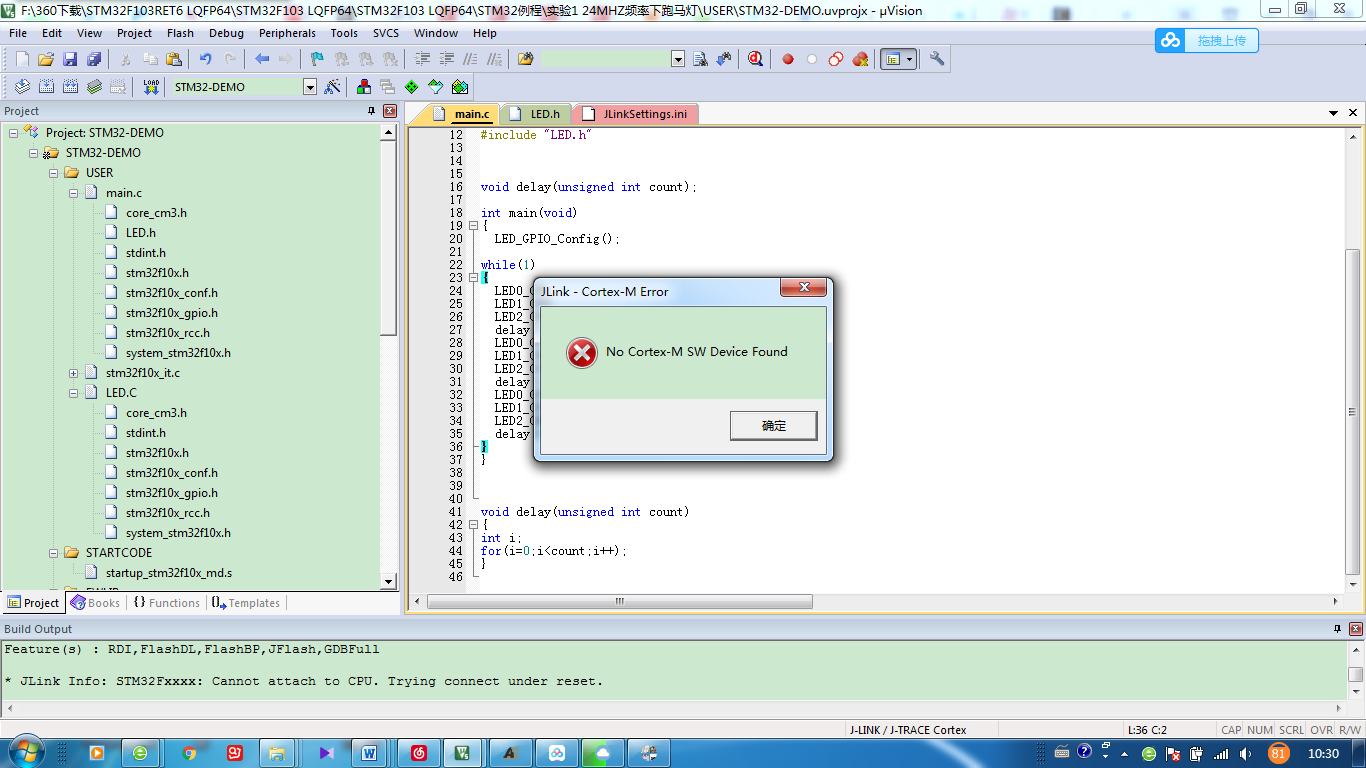Click the Save All icon
This screenshot has height=768, width=1366.
pyautogui.click(x=94, y=59)
